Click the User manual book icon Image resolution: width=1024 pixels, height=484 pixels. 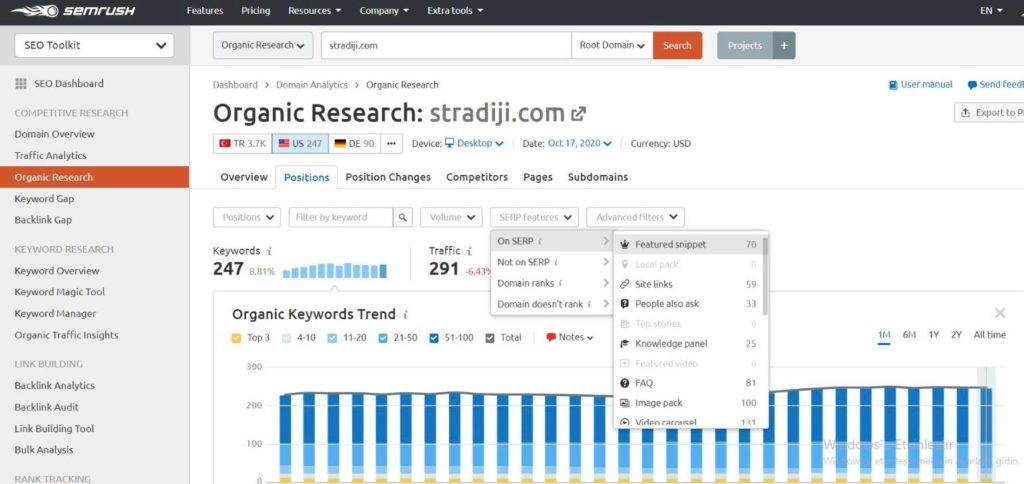(x=893, y=85)
